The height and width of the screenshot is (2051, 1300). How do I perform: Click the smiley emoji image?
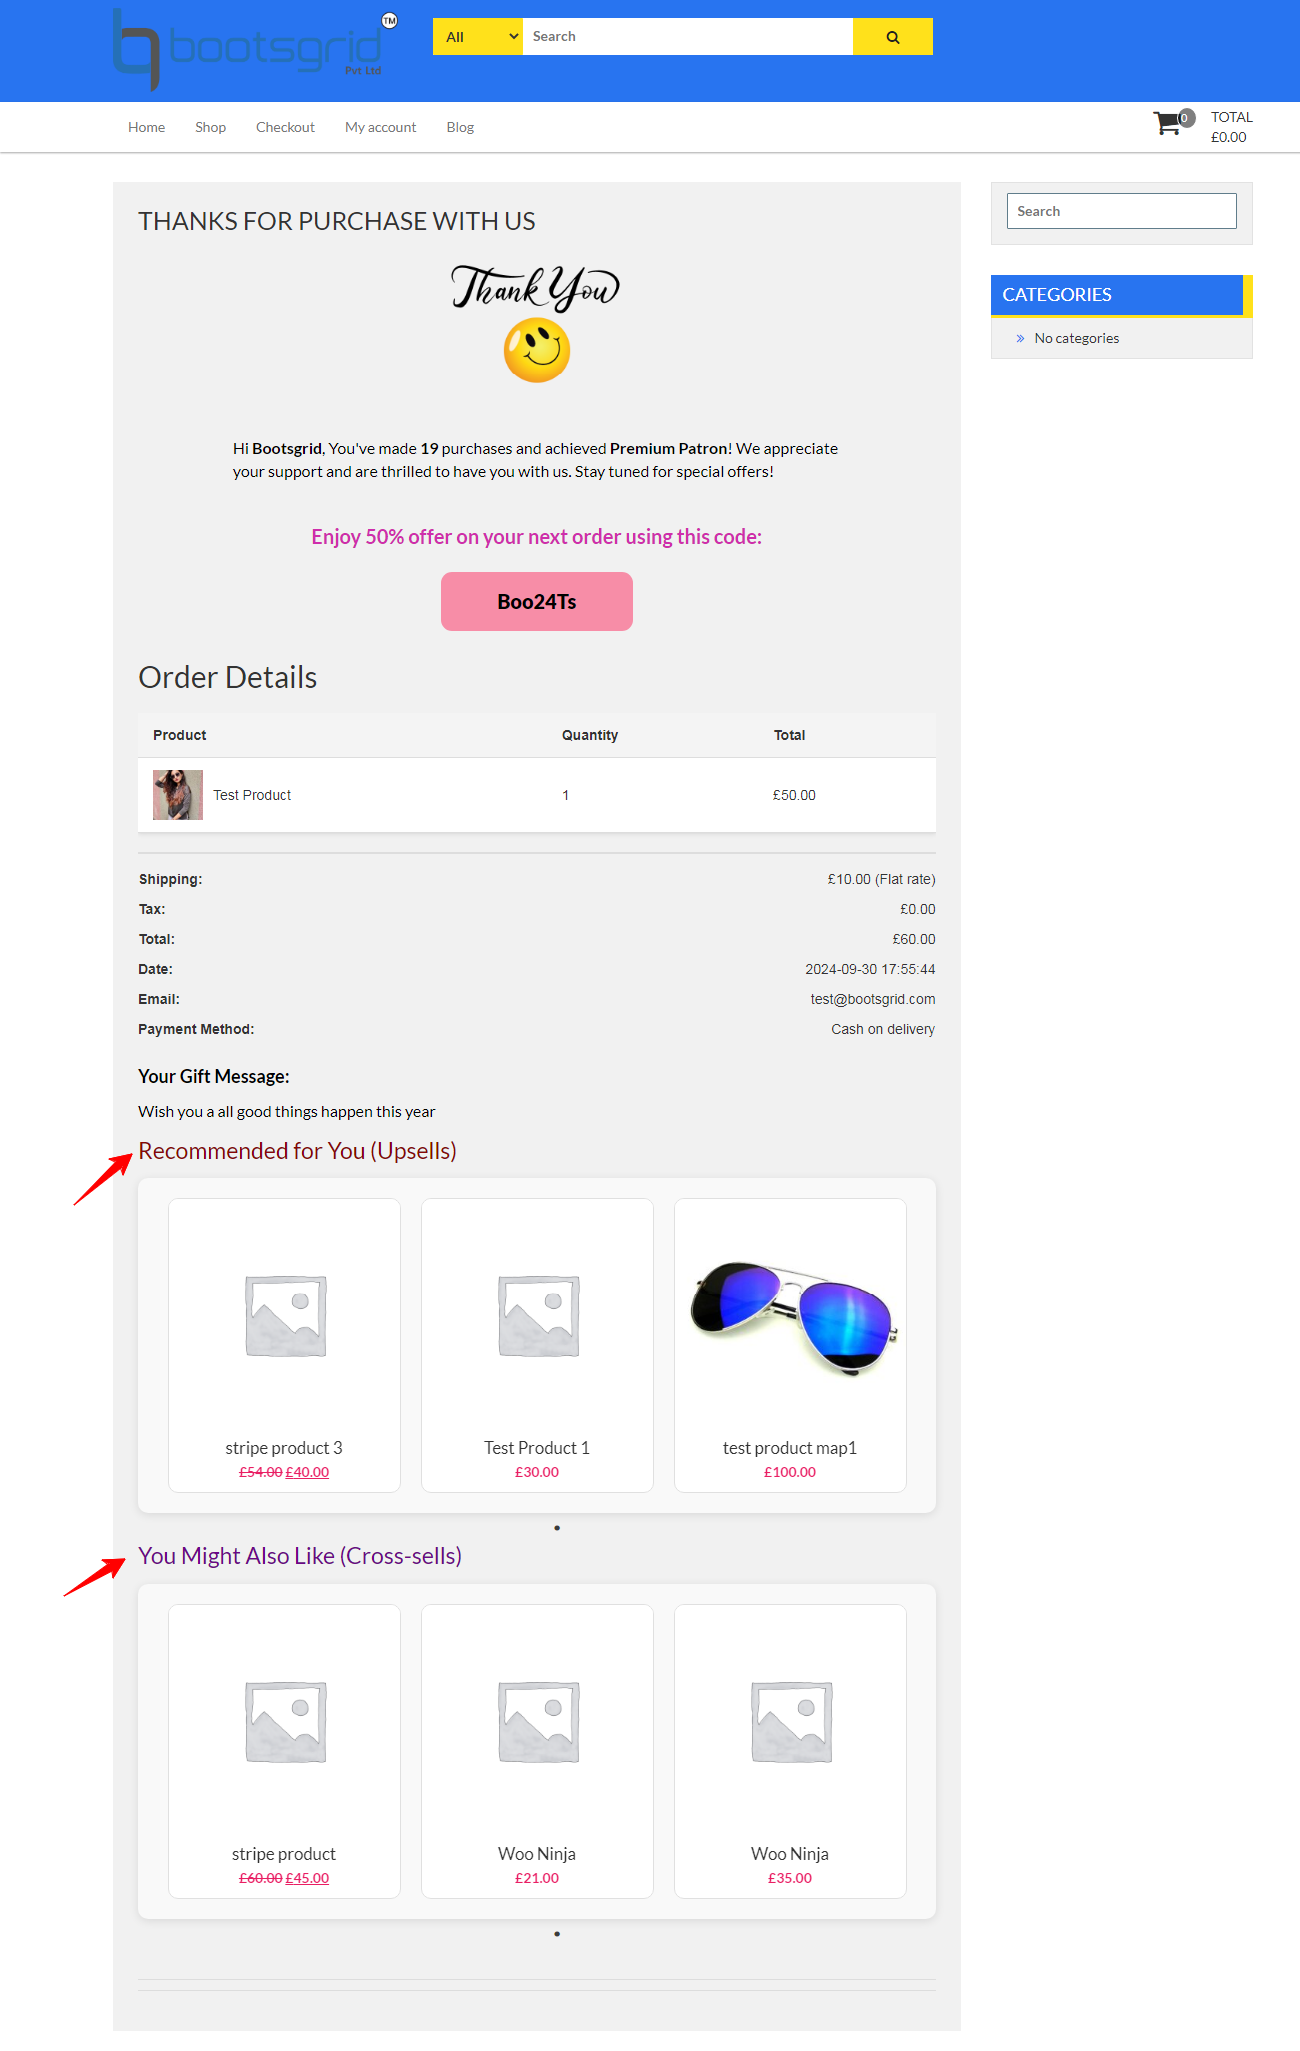[x=537, y=350]
